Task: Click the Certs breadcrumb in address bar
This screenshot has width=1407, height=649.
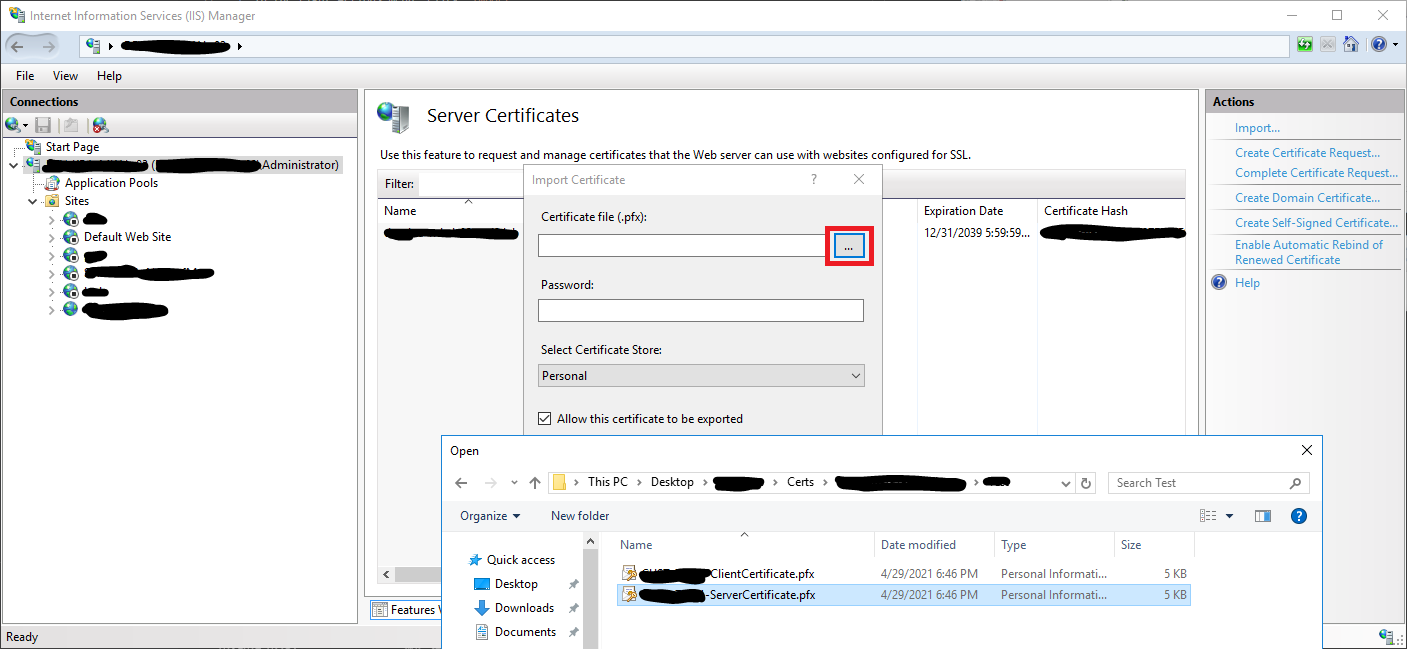Action: click(800, 482)
